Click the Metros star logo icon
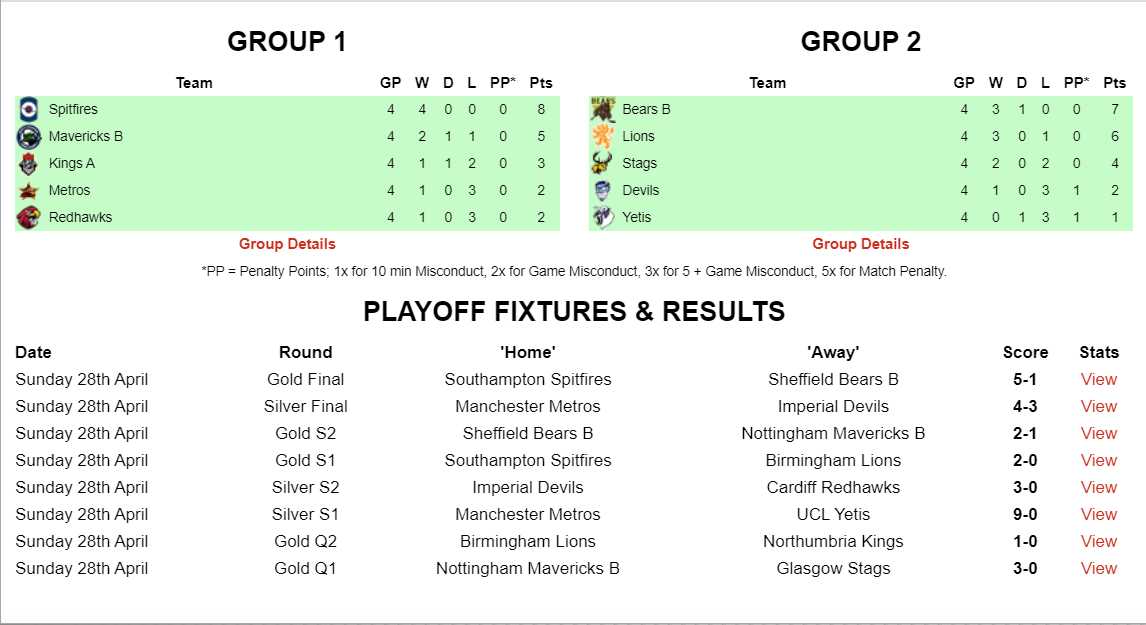 (29, 190)
